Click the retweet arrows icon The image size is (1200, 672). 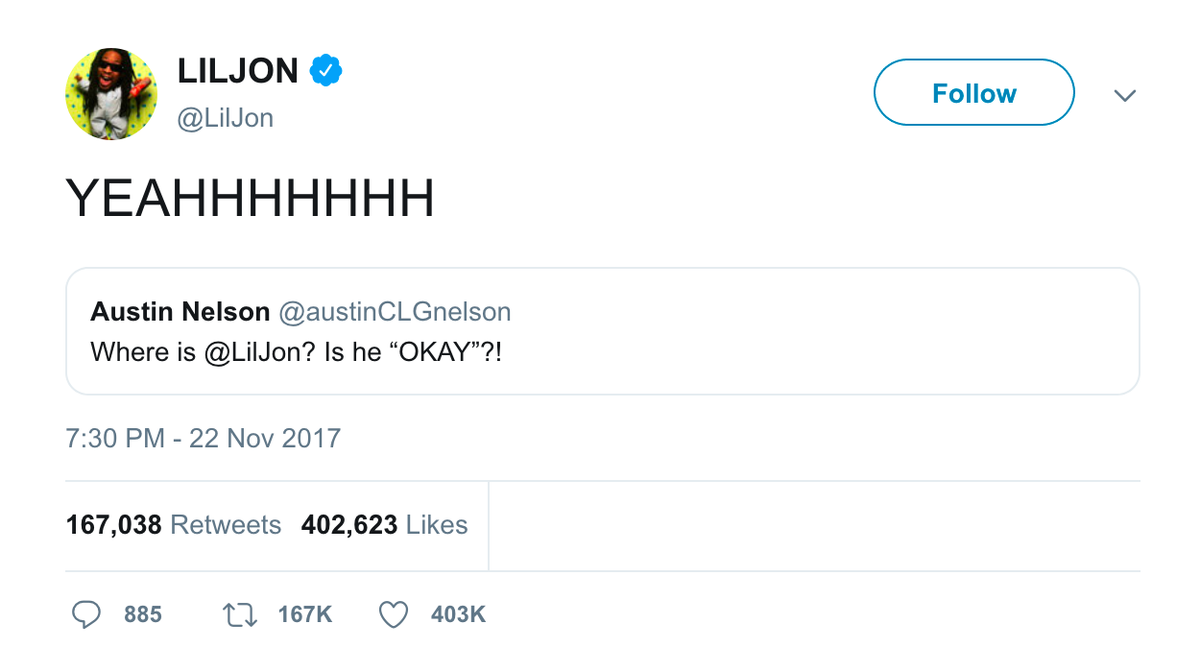click(x=240, y=613)
